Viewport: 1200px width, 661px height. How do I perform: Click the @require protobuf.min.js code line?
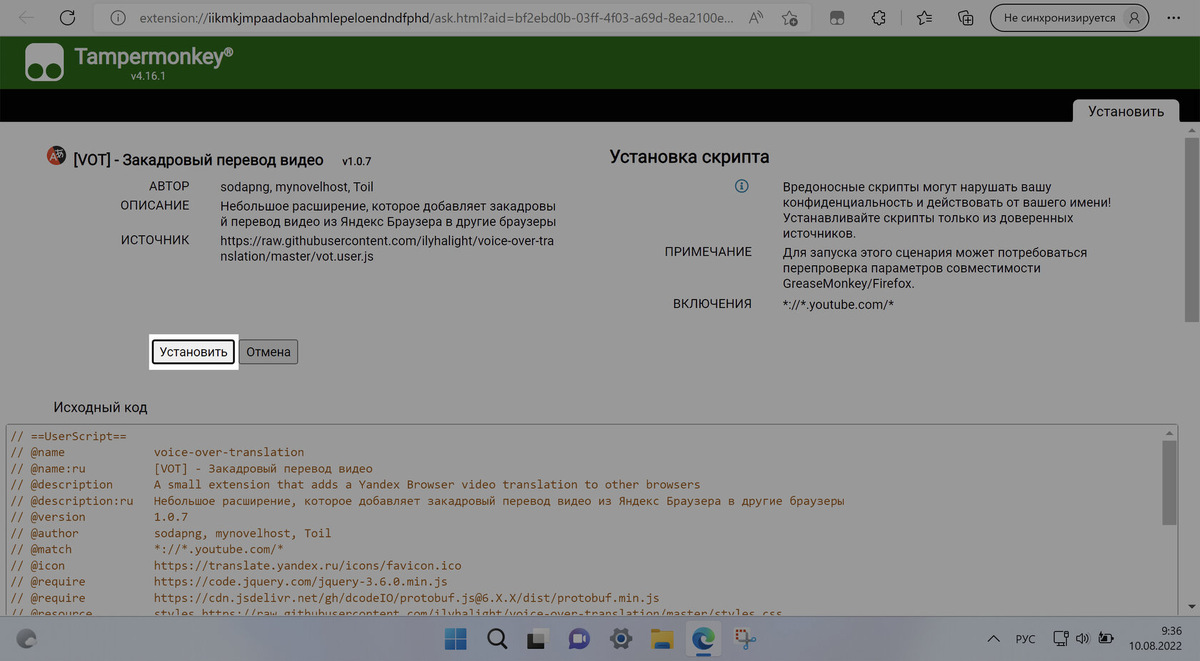click(x=334, y=597)
